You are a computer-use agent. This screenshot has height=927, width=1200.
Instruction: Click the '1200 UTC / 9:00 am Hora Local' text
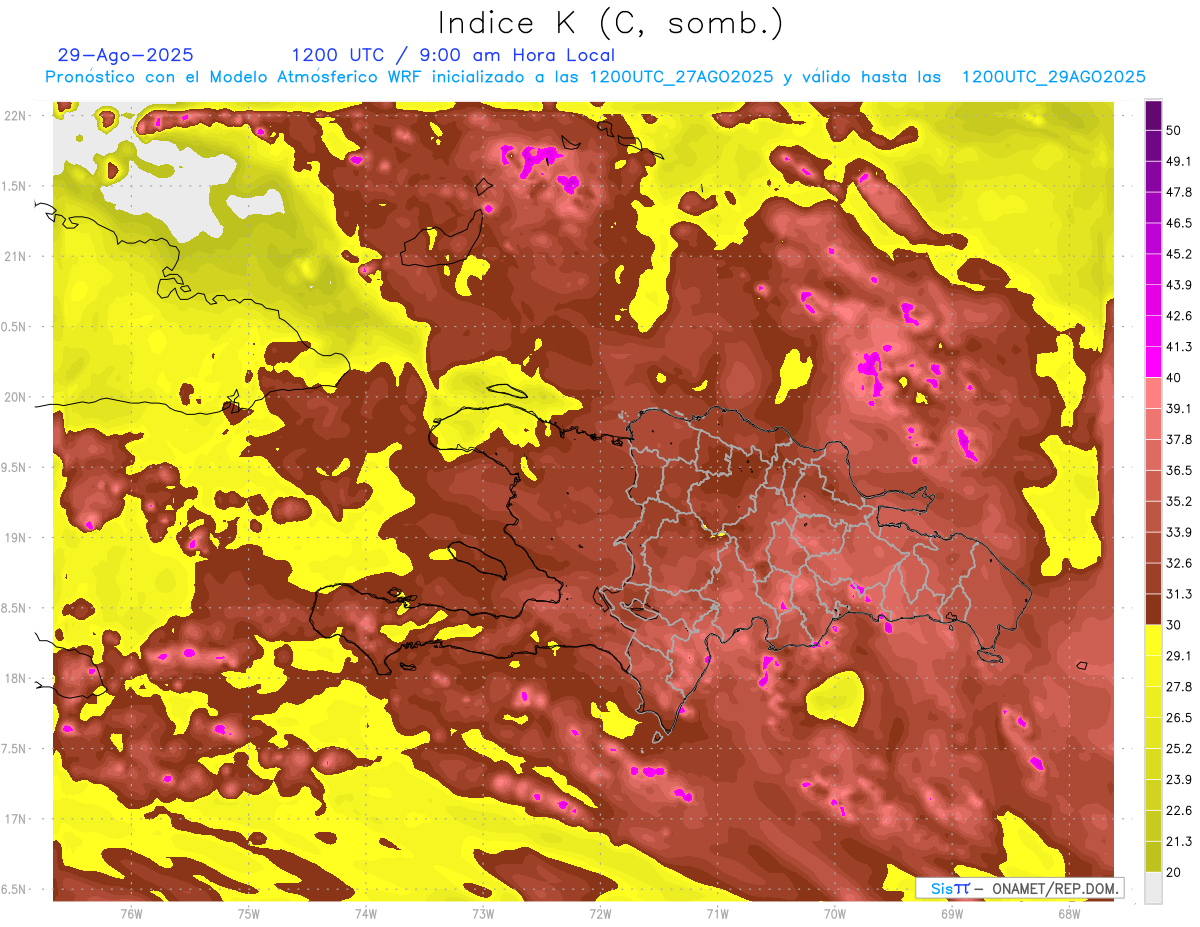453,55
